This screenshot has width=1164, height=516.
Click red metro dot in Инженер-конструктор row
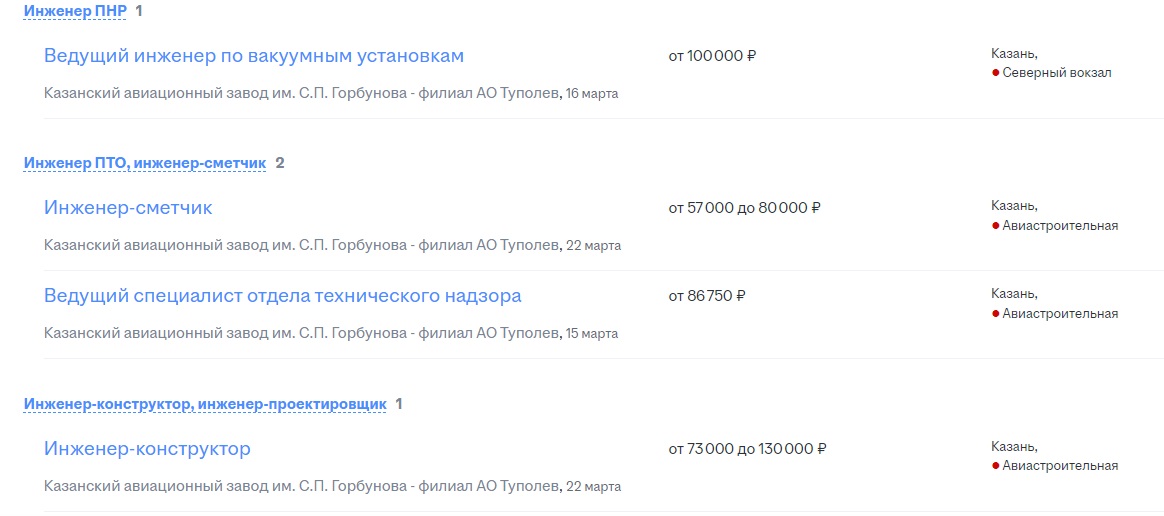click(995, 466)
